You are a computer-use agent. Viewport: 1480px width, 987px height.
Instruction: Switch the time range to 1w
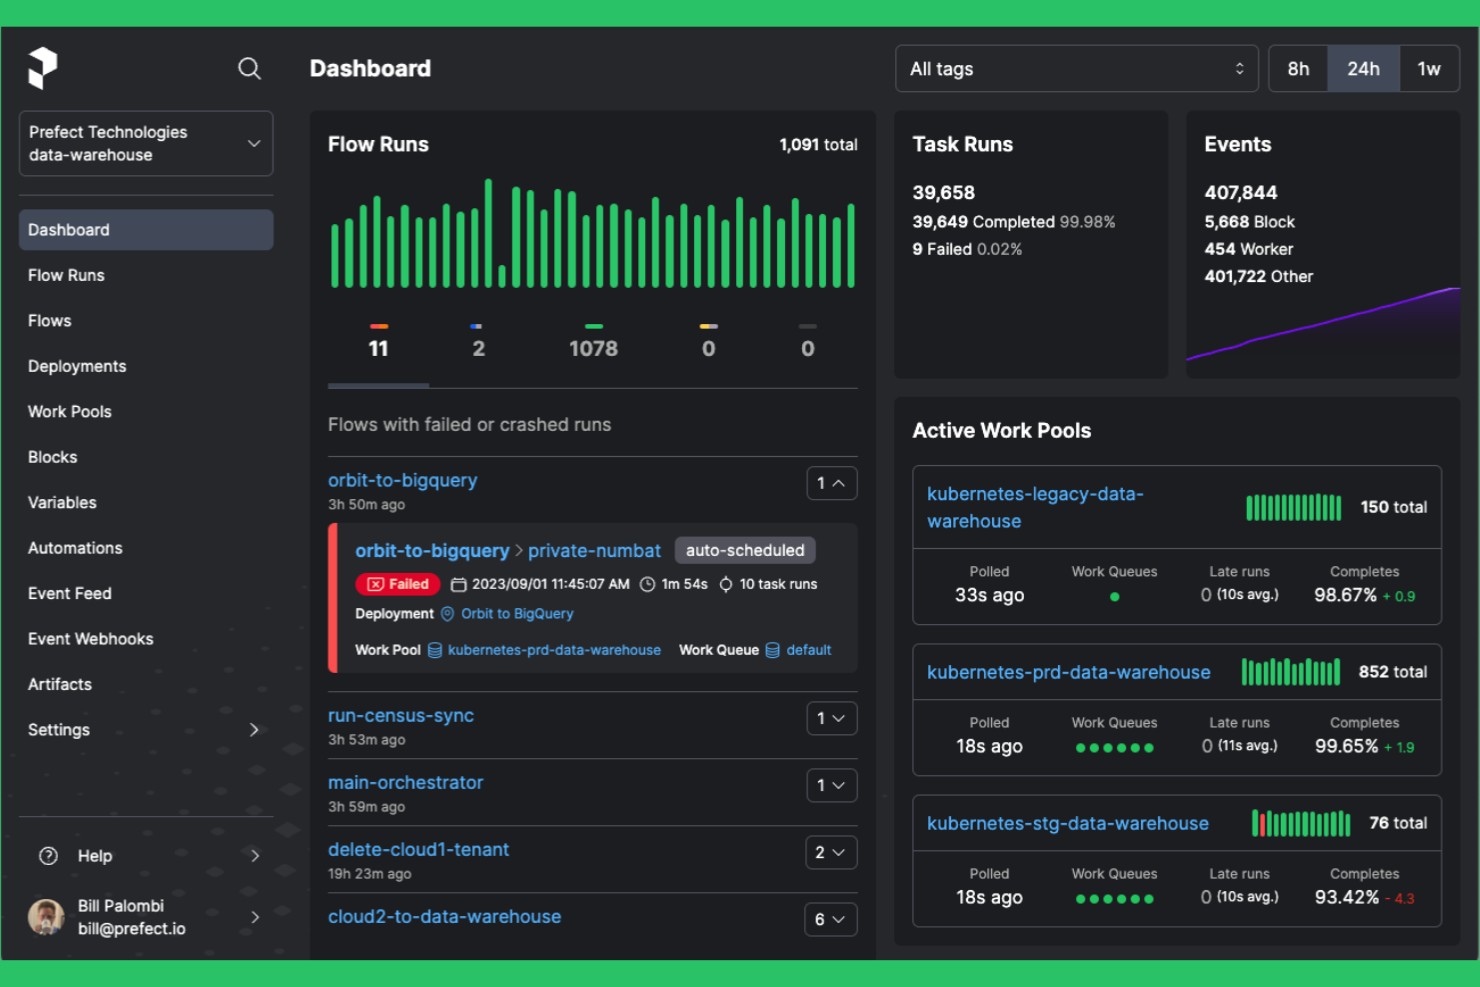coord(1429,68)
